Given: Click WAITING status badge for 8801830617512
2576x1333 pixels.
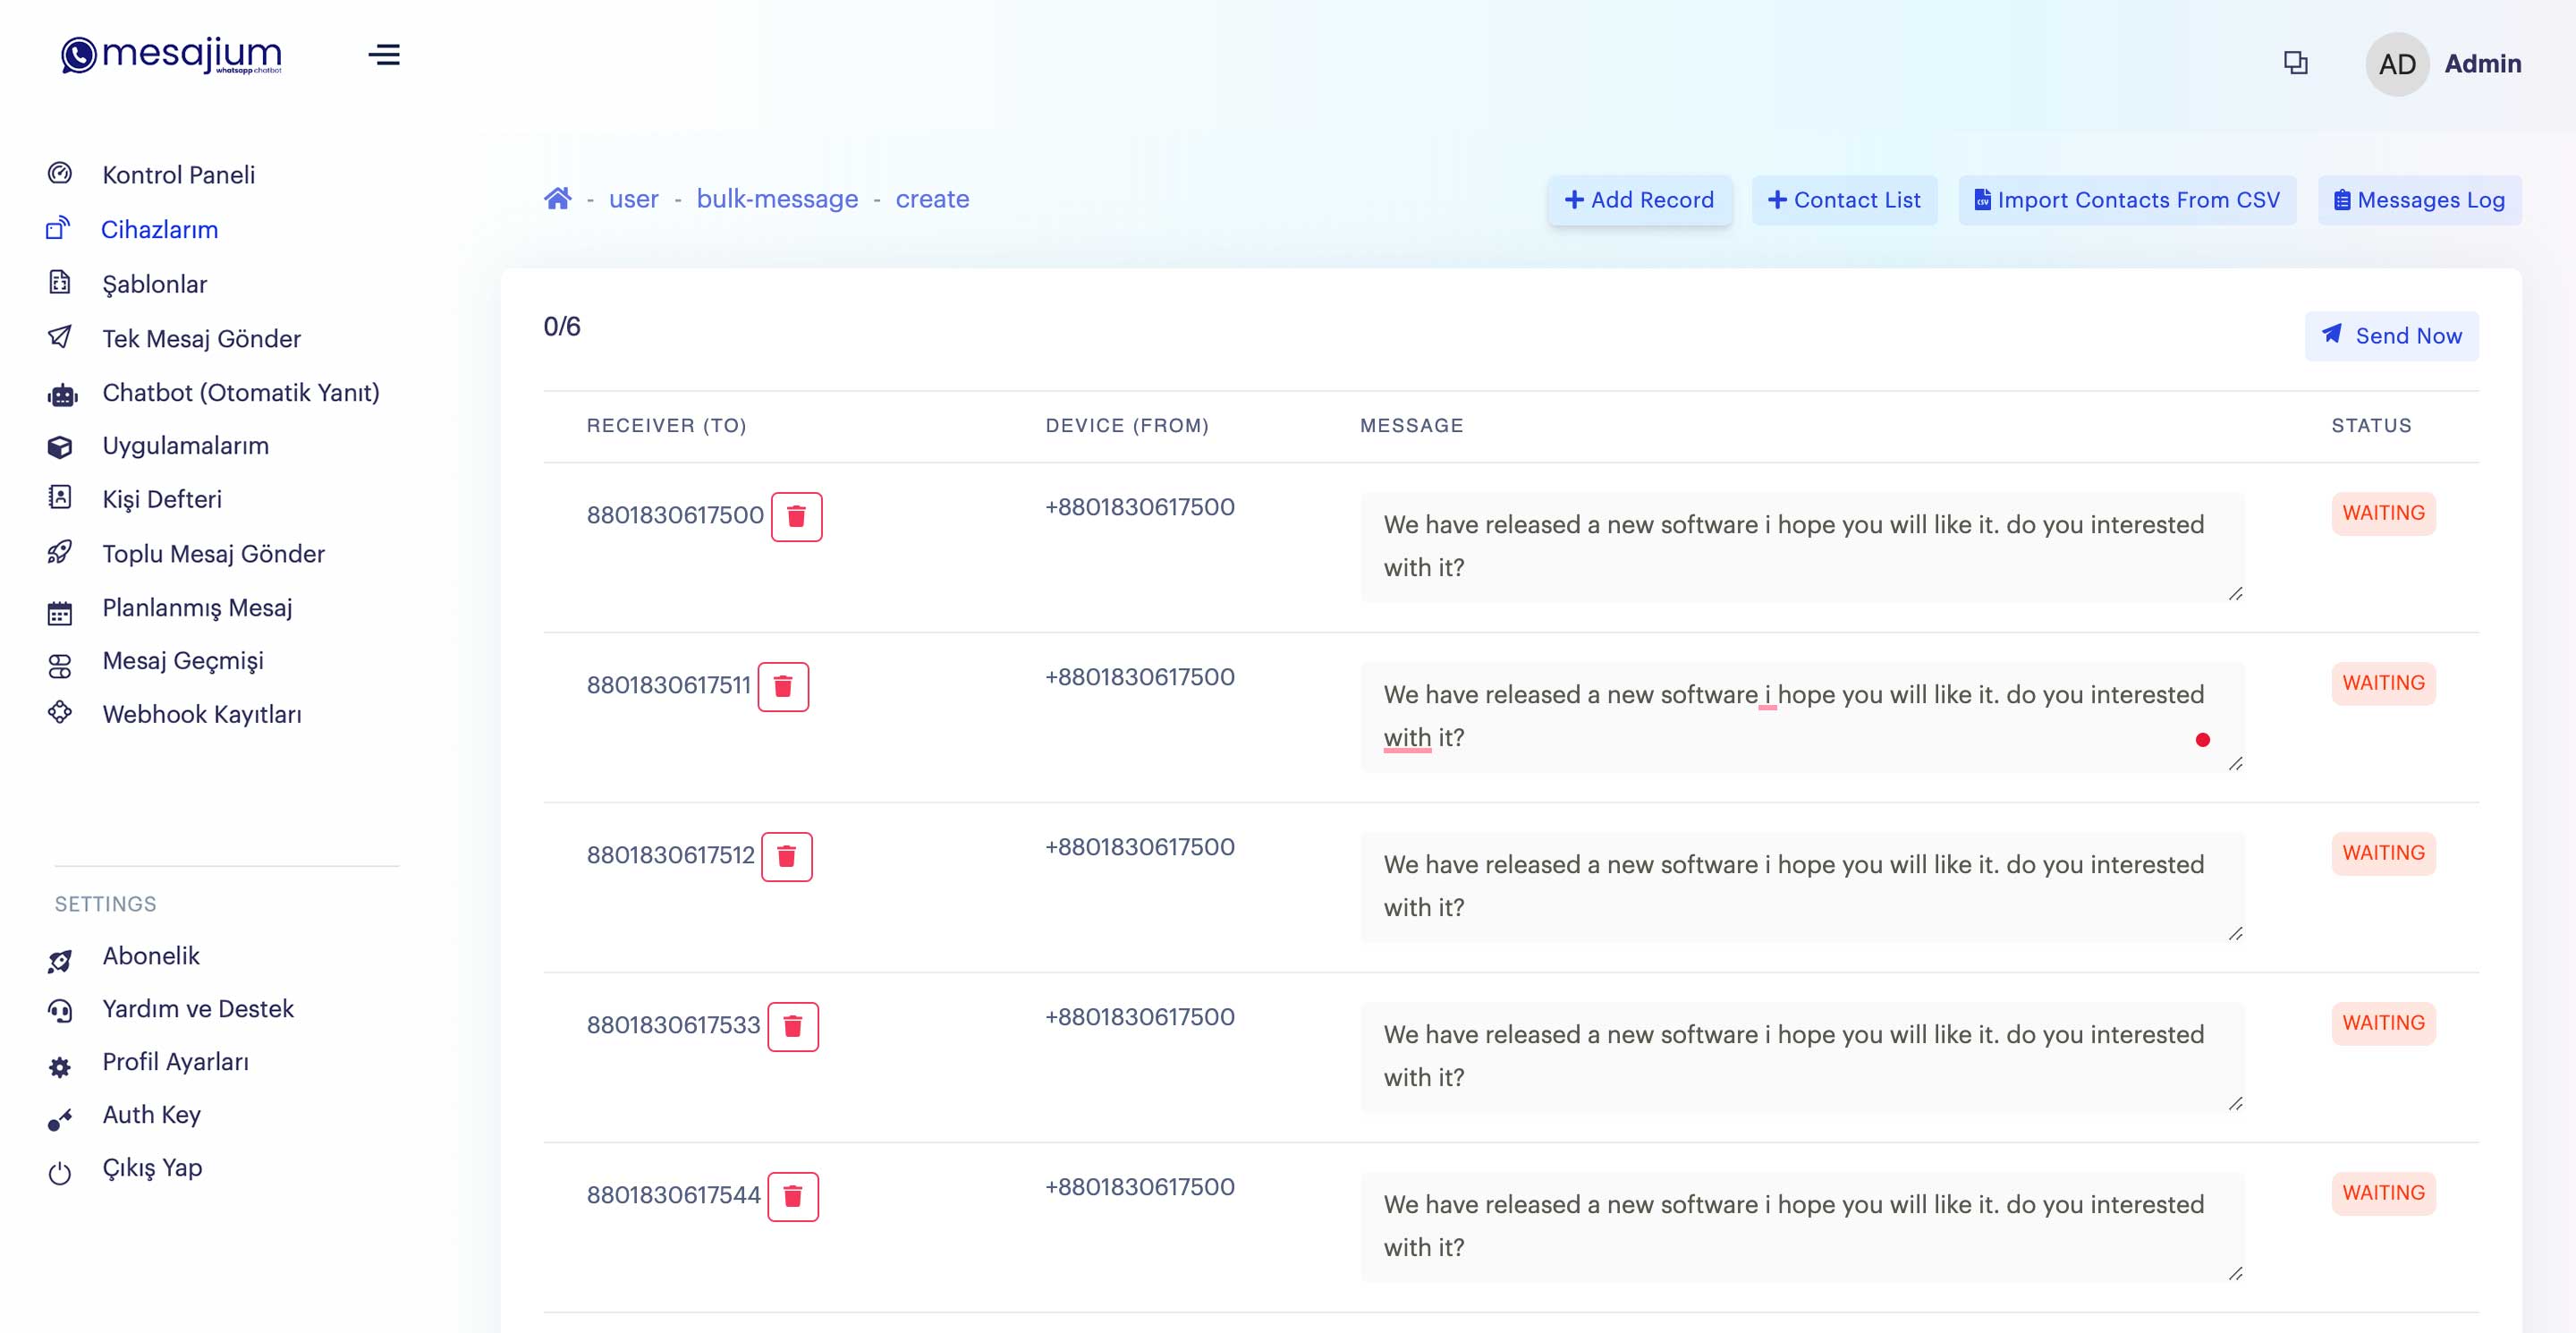Looking at the screenshot, I should [2383, 853].
